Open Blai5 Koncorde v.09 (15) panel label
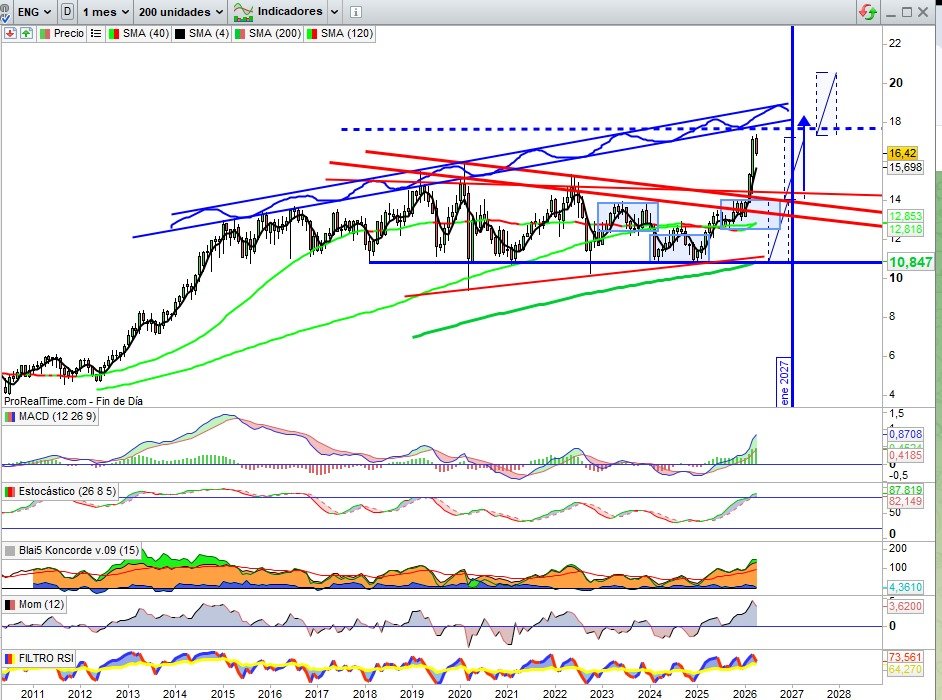Image resolution: width=942 pixels, height=700 pixels. [79, 550]
